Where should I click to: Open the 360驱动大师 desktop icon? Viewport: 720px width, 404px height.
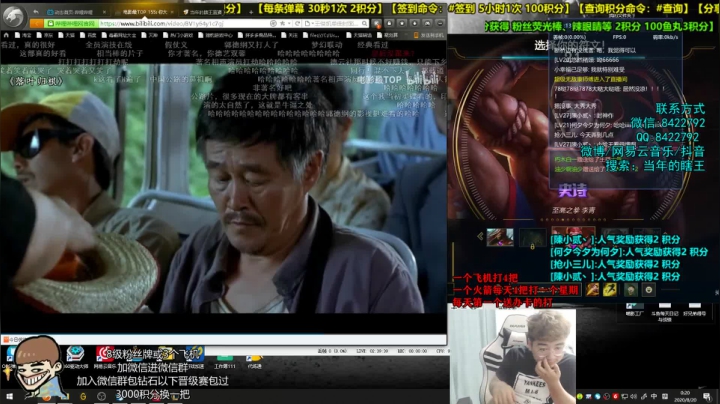pyautogui.click(x=75, y=358)
